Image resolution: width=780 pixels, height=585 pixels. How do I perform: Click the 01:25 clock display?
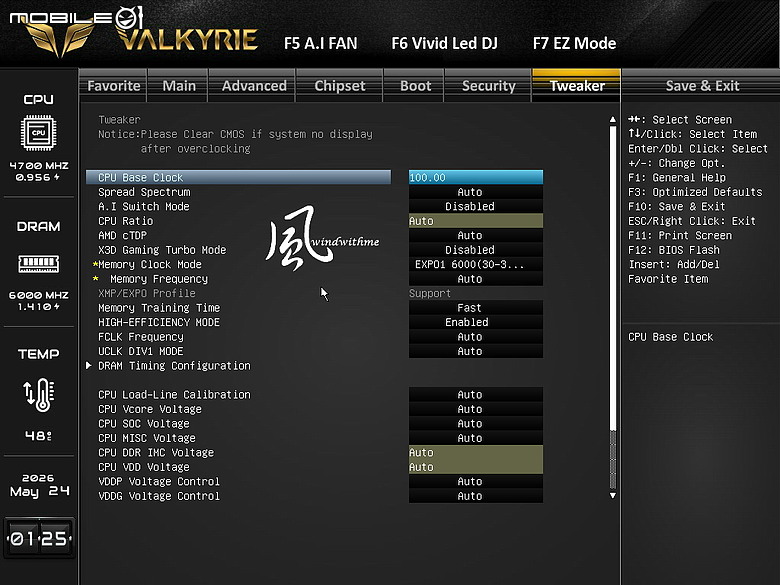39,538
